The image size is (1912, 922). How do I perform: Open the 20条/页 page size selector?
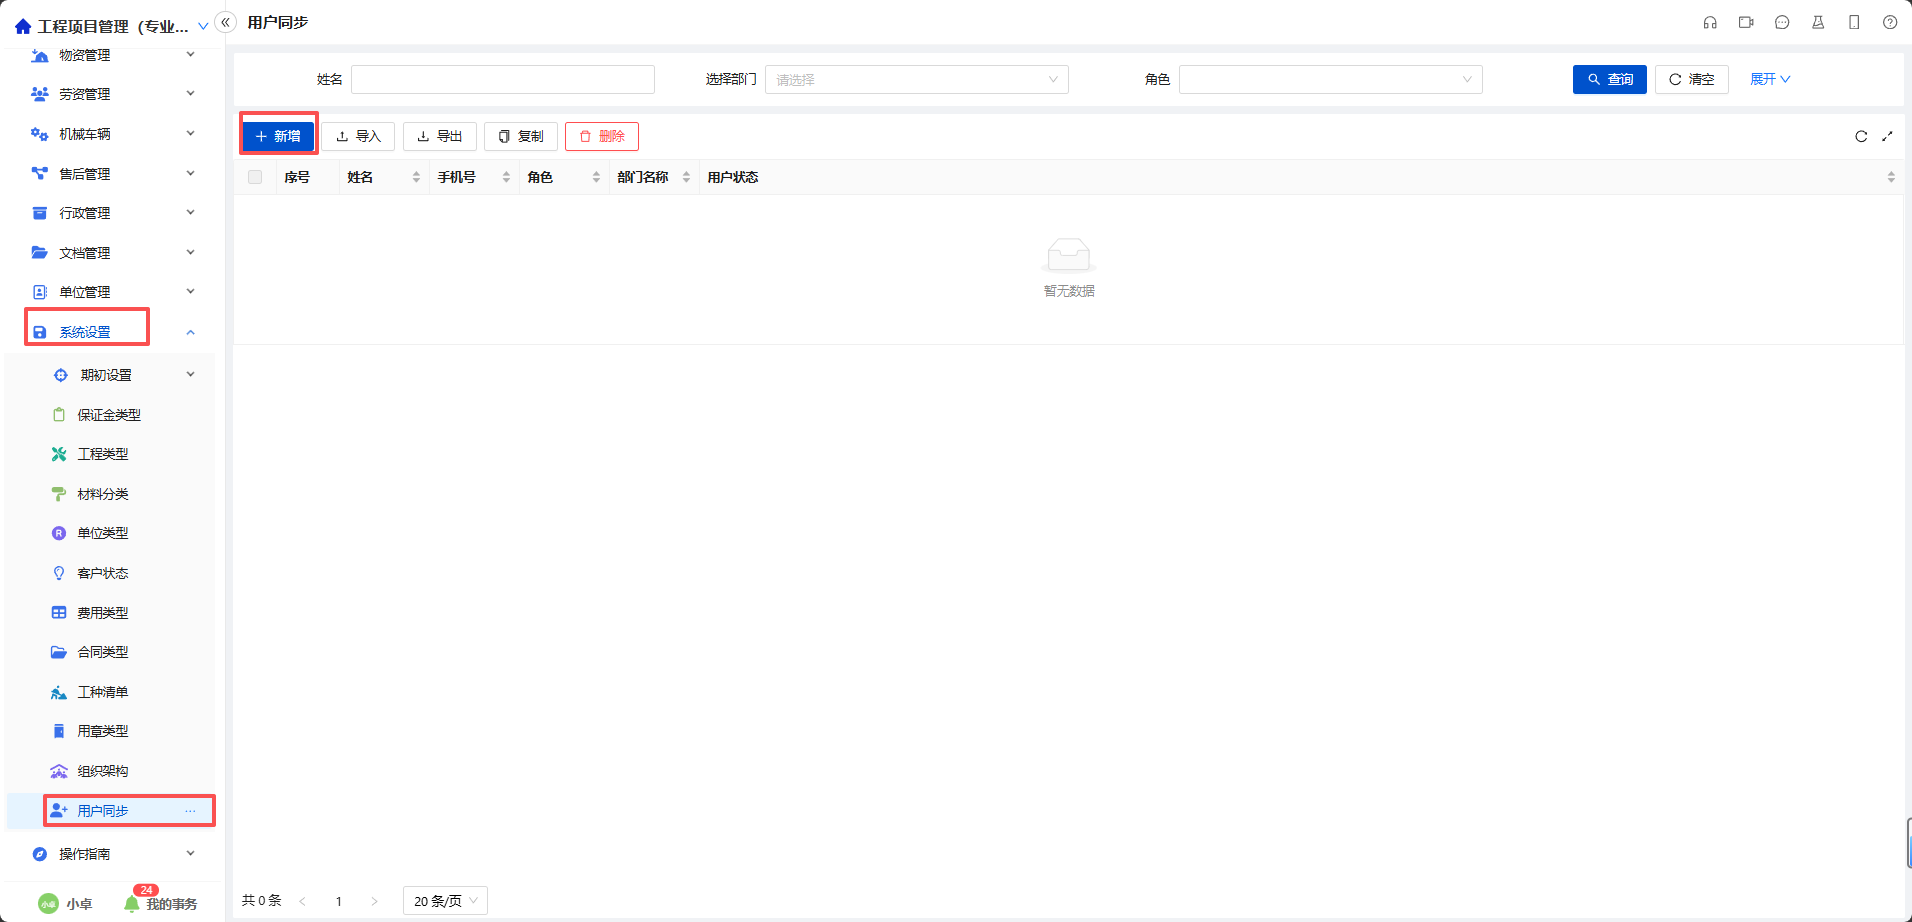click(444, 900)
